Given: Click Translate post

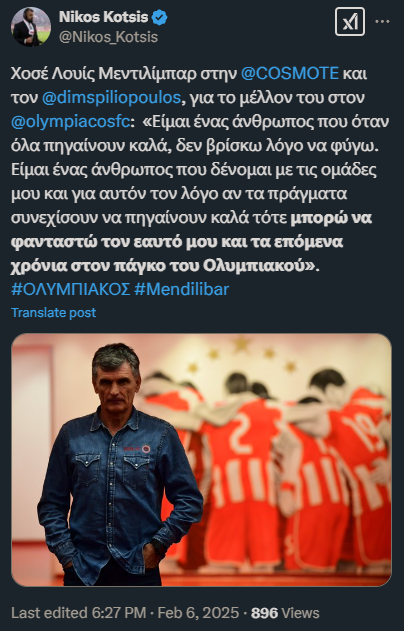Looking at the screenshot, I should point(54,313).
